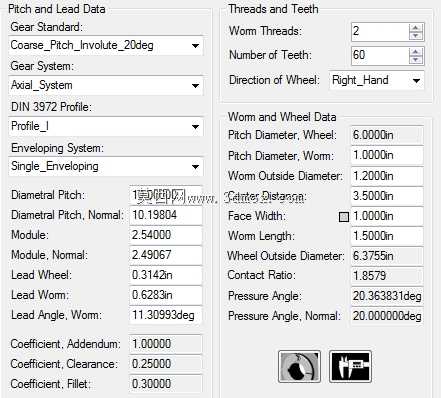This screenshot has height=398, width=441.
Task: Click the Coefficient, Fillet field
Action: point(166,384)
